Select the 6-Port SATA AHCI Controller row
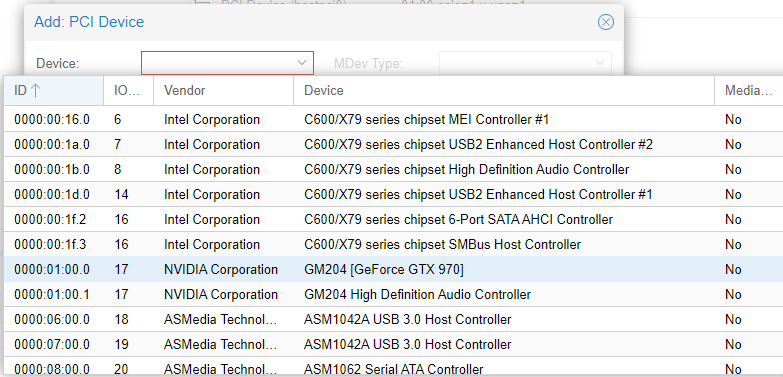This screenshot has width=783, height=377. click(393, 220)
